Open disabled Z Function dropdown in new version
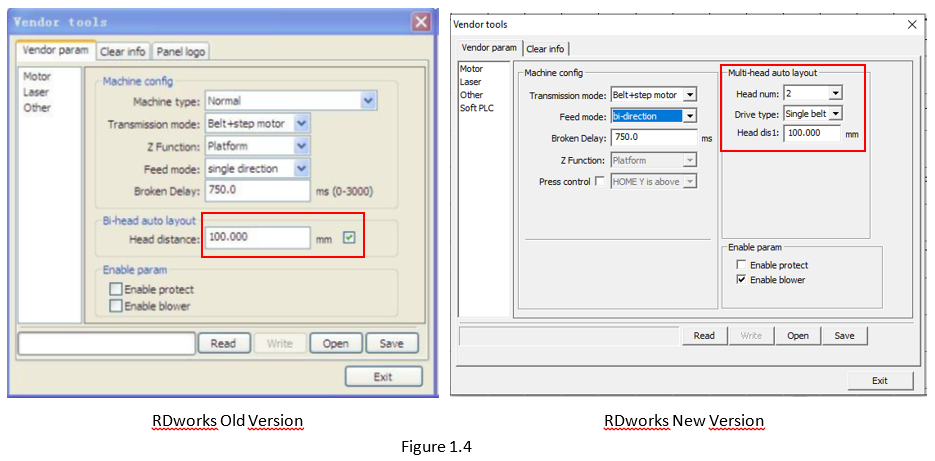This screenshot has width=935, height=461. [x=654, y=160]
